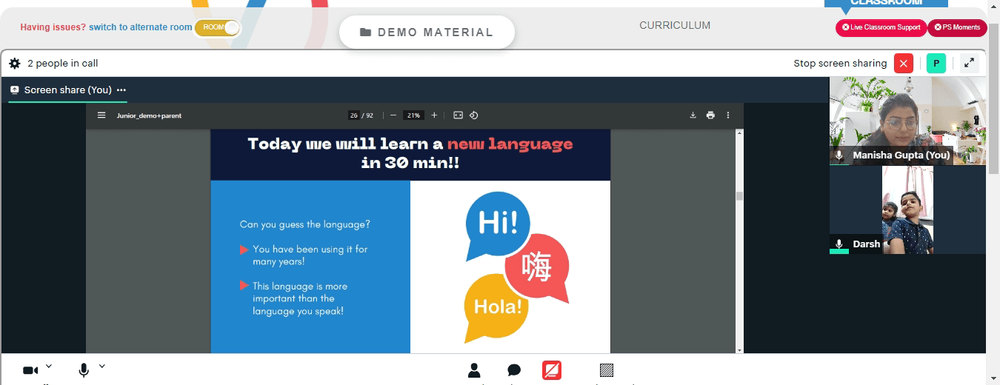Image resolution: width=1000 pixels, height=385 pixels.
Task: Zoom out of the PDF with minus button
Action: pyautogui.click(x=393, y=115)
